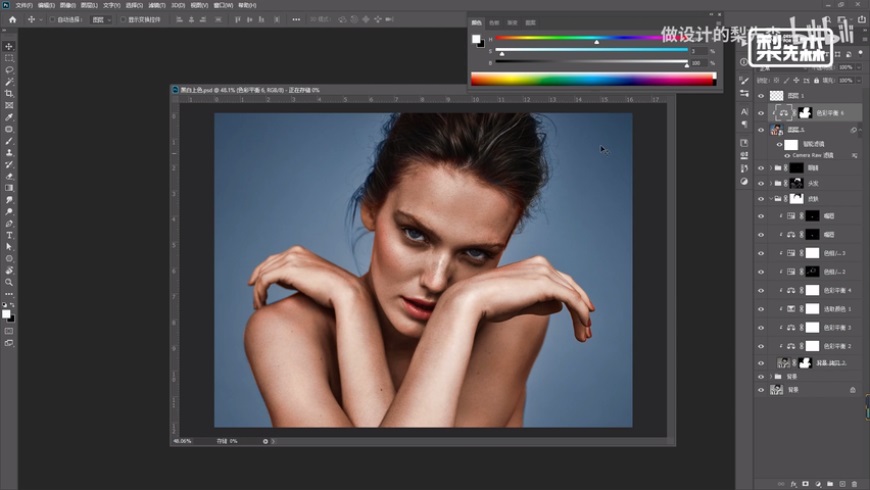The image size is (870, 490).
Task: Click the Home icon in options bar
Action: tap(12, 19)
